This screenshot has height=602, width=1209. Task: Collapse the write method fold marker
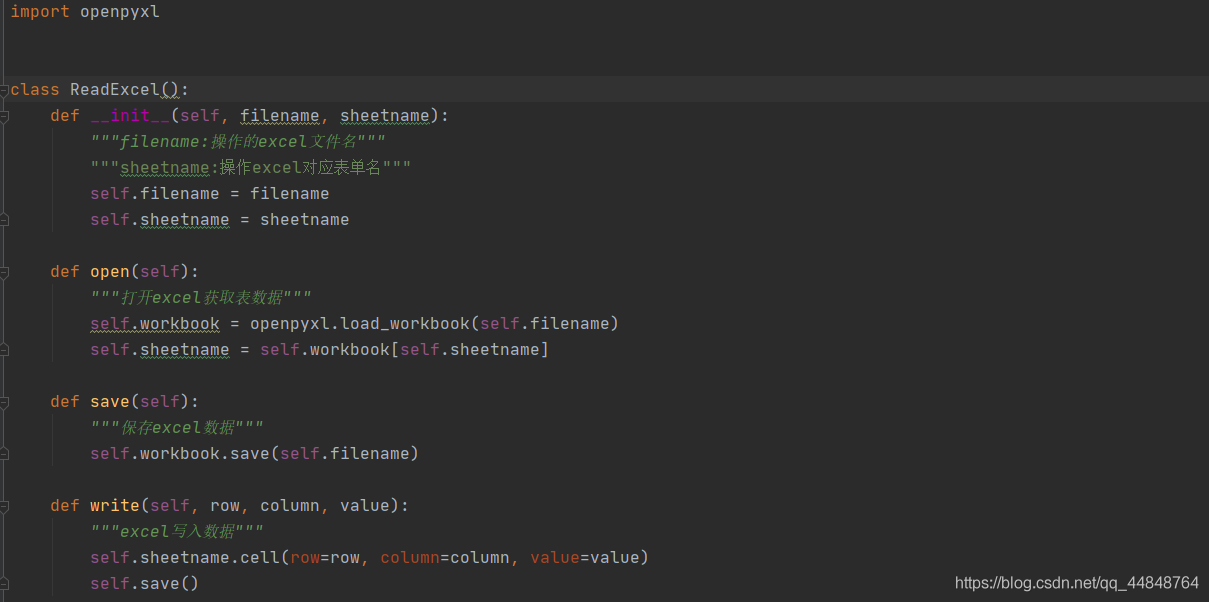tap(5, 506)
